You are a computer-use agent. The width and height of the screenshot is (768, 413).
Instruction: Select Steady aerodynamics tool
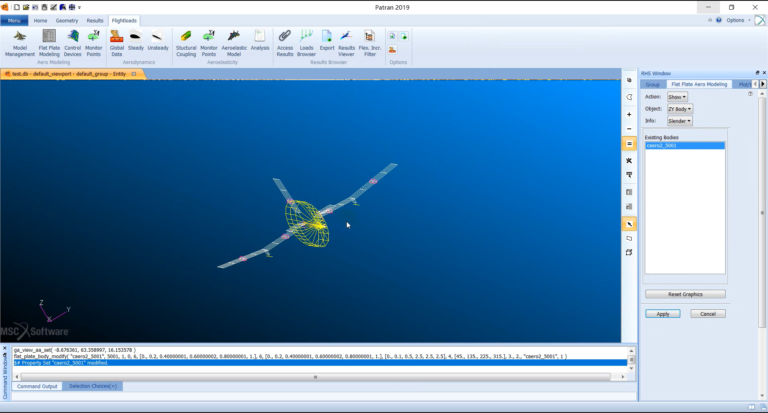coord(136,40)
